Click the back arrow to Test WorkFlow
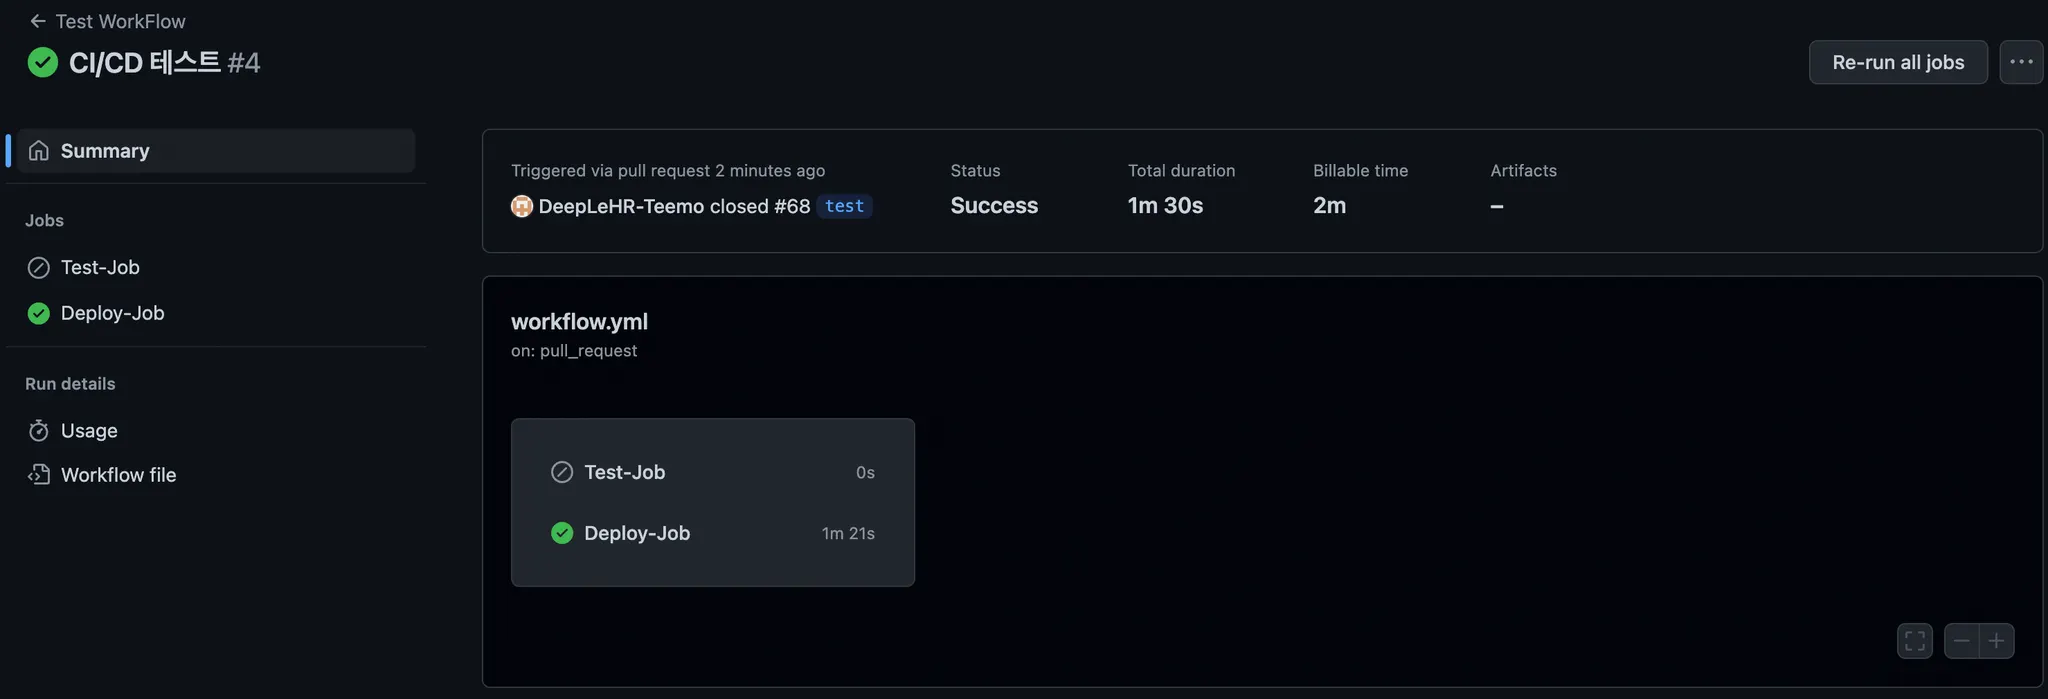The height and width of the screenshot is (699, 2048). click(x=38, y=21)
